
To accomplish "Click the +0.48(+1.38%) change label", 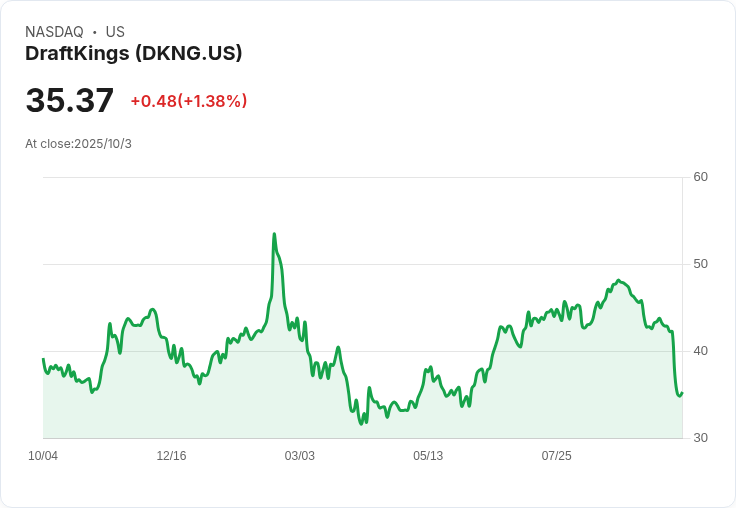I will (x=189, y=101).
